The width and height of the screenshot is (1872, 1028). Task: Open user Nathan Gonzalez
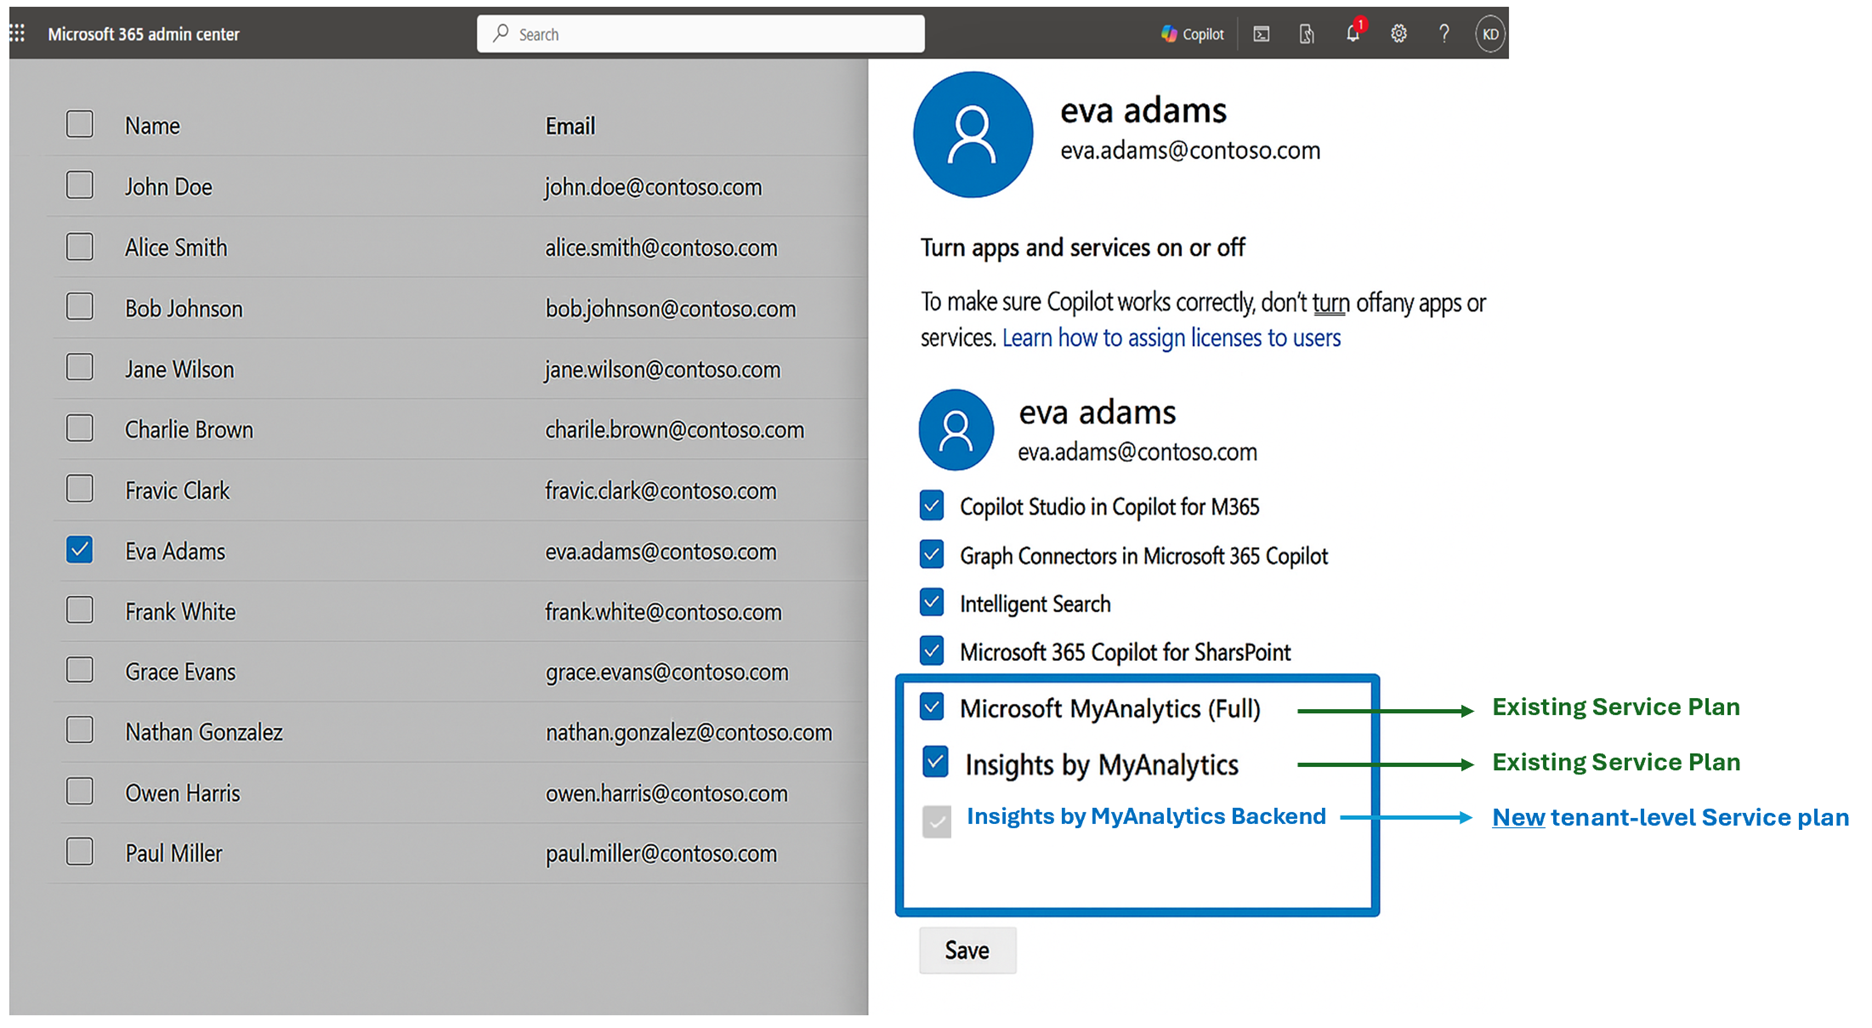[x=204, y=733]
